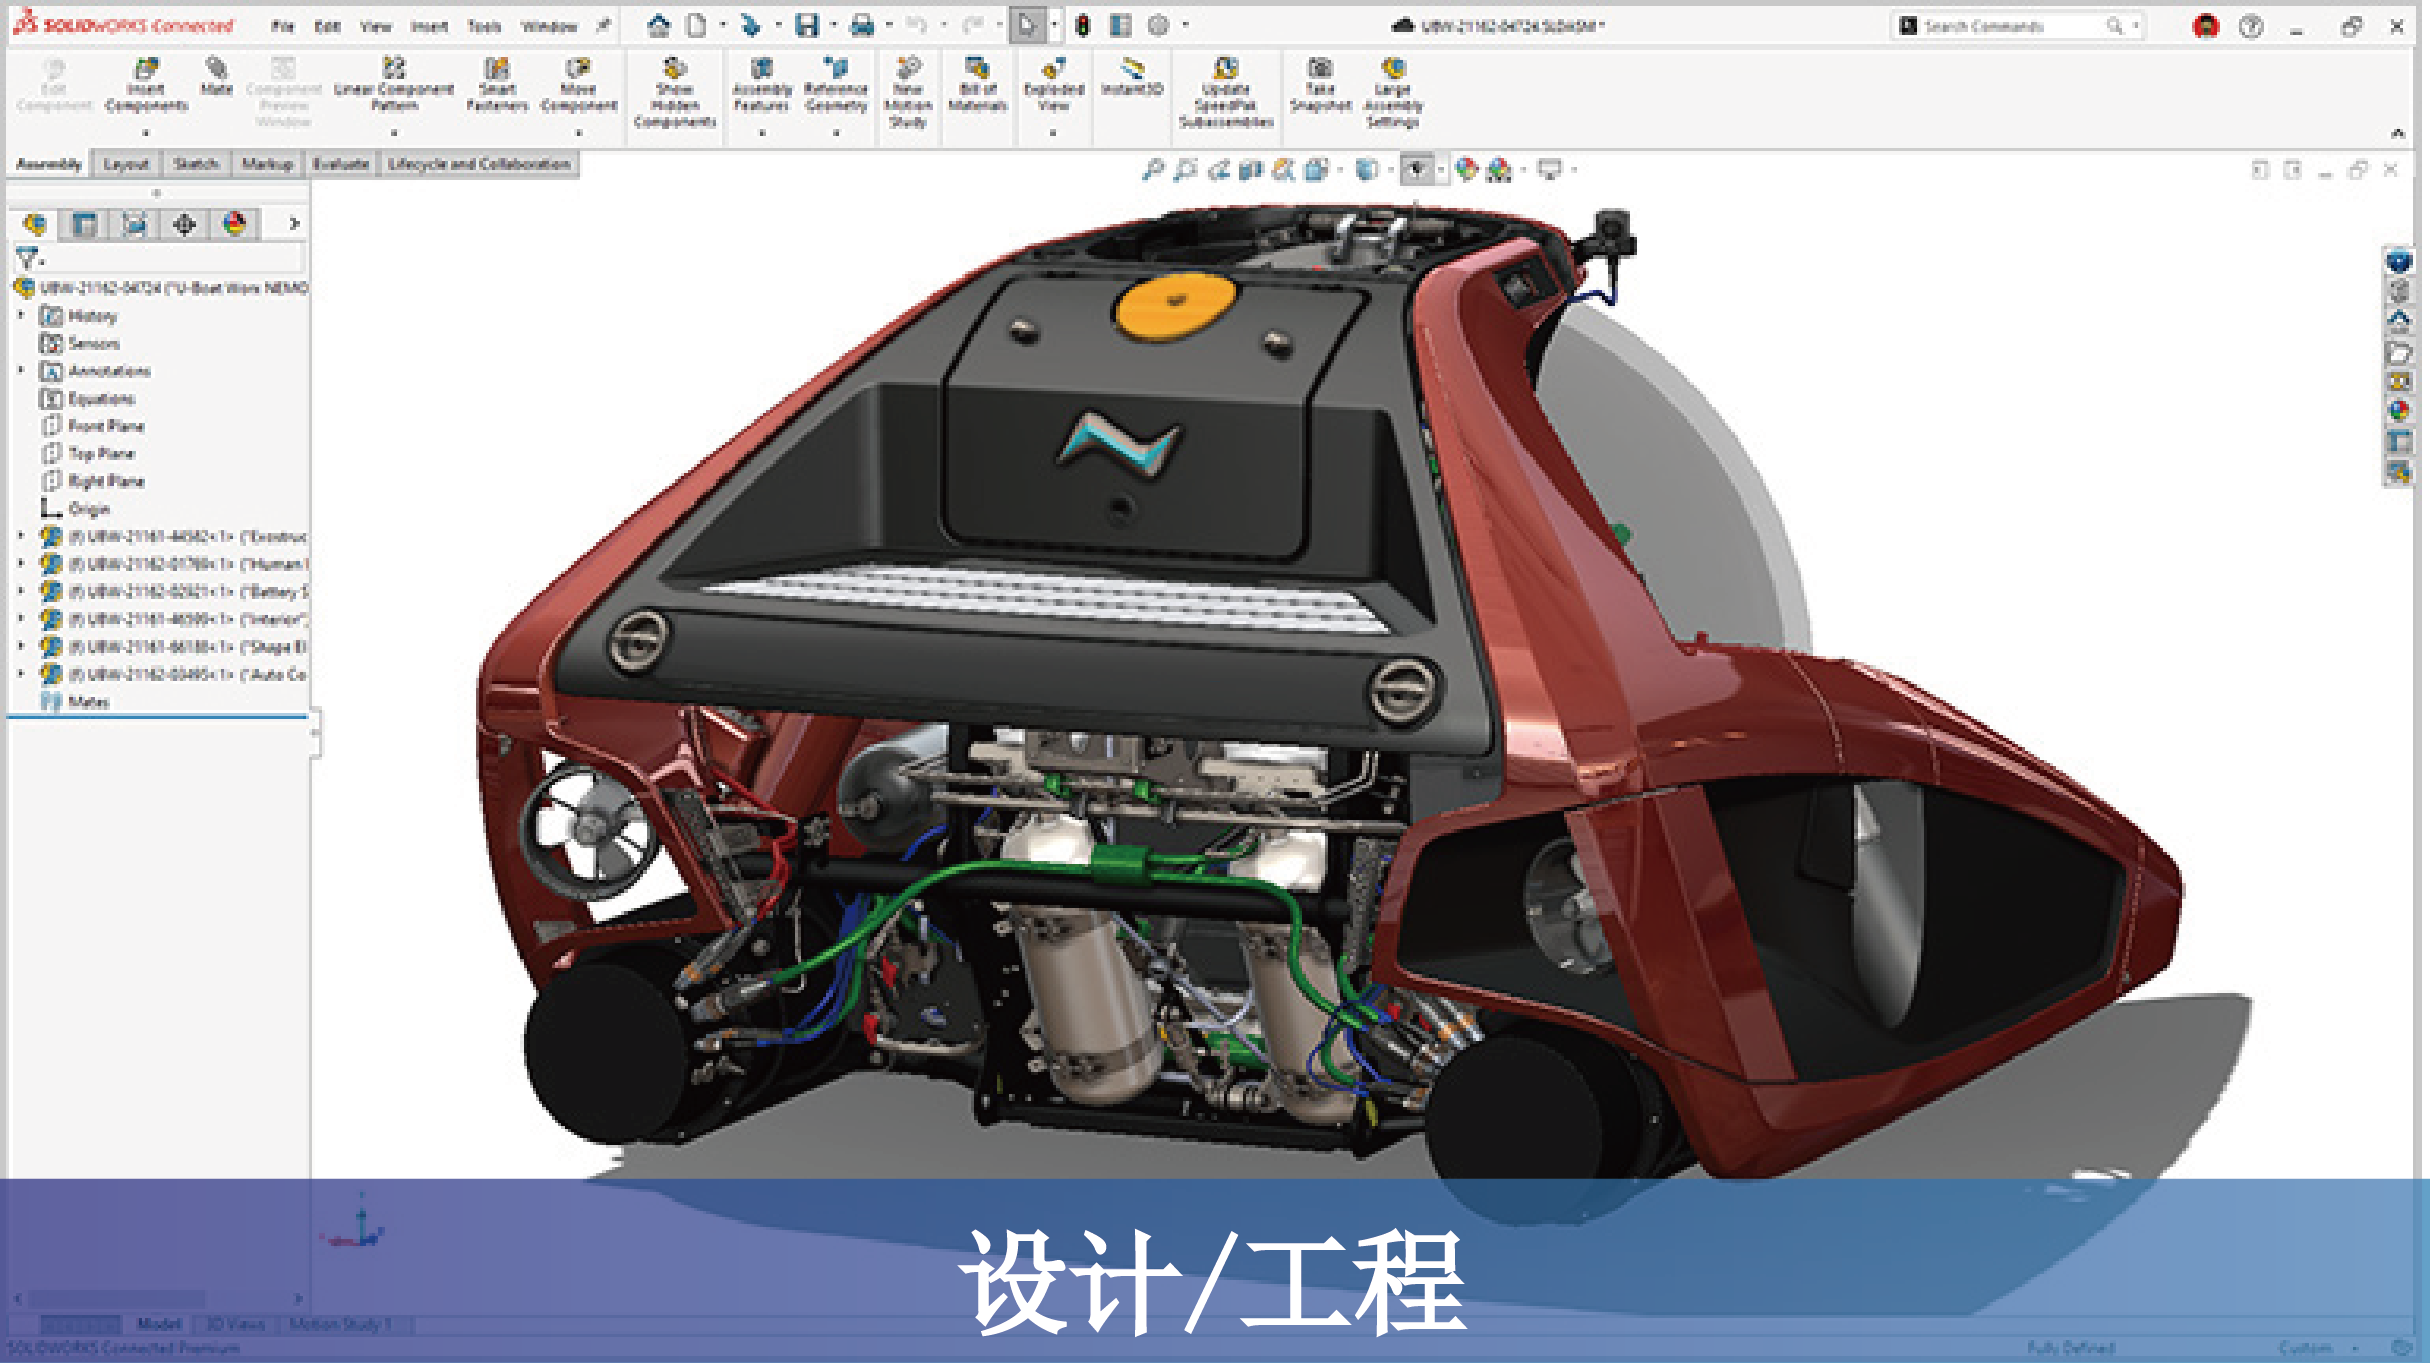Click the Zoom to Fit magnifier icon
The height and width of the screenshot is (1363, 2430).
(x=1153, y=170)
